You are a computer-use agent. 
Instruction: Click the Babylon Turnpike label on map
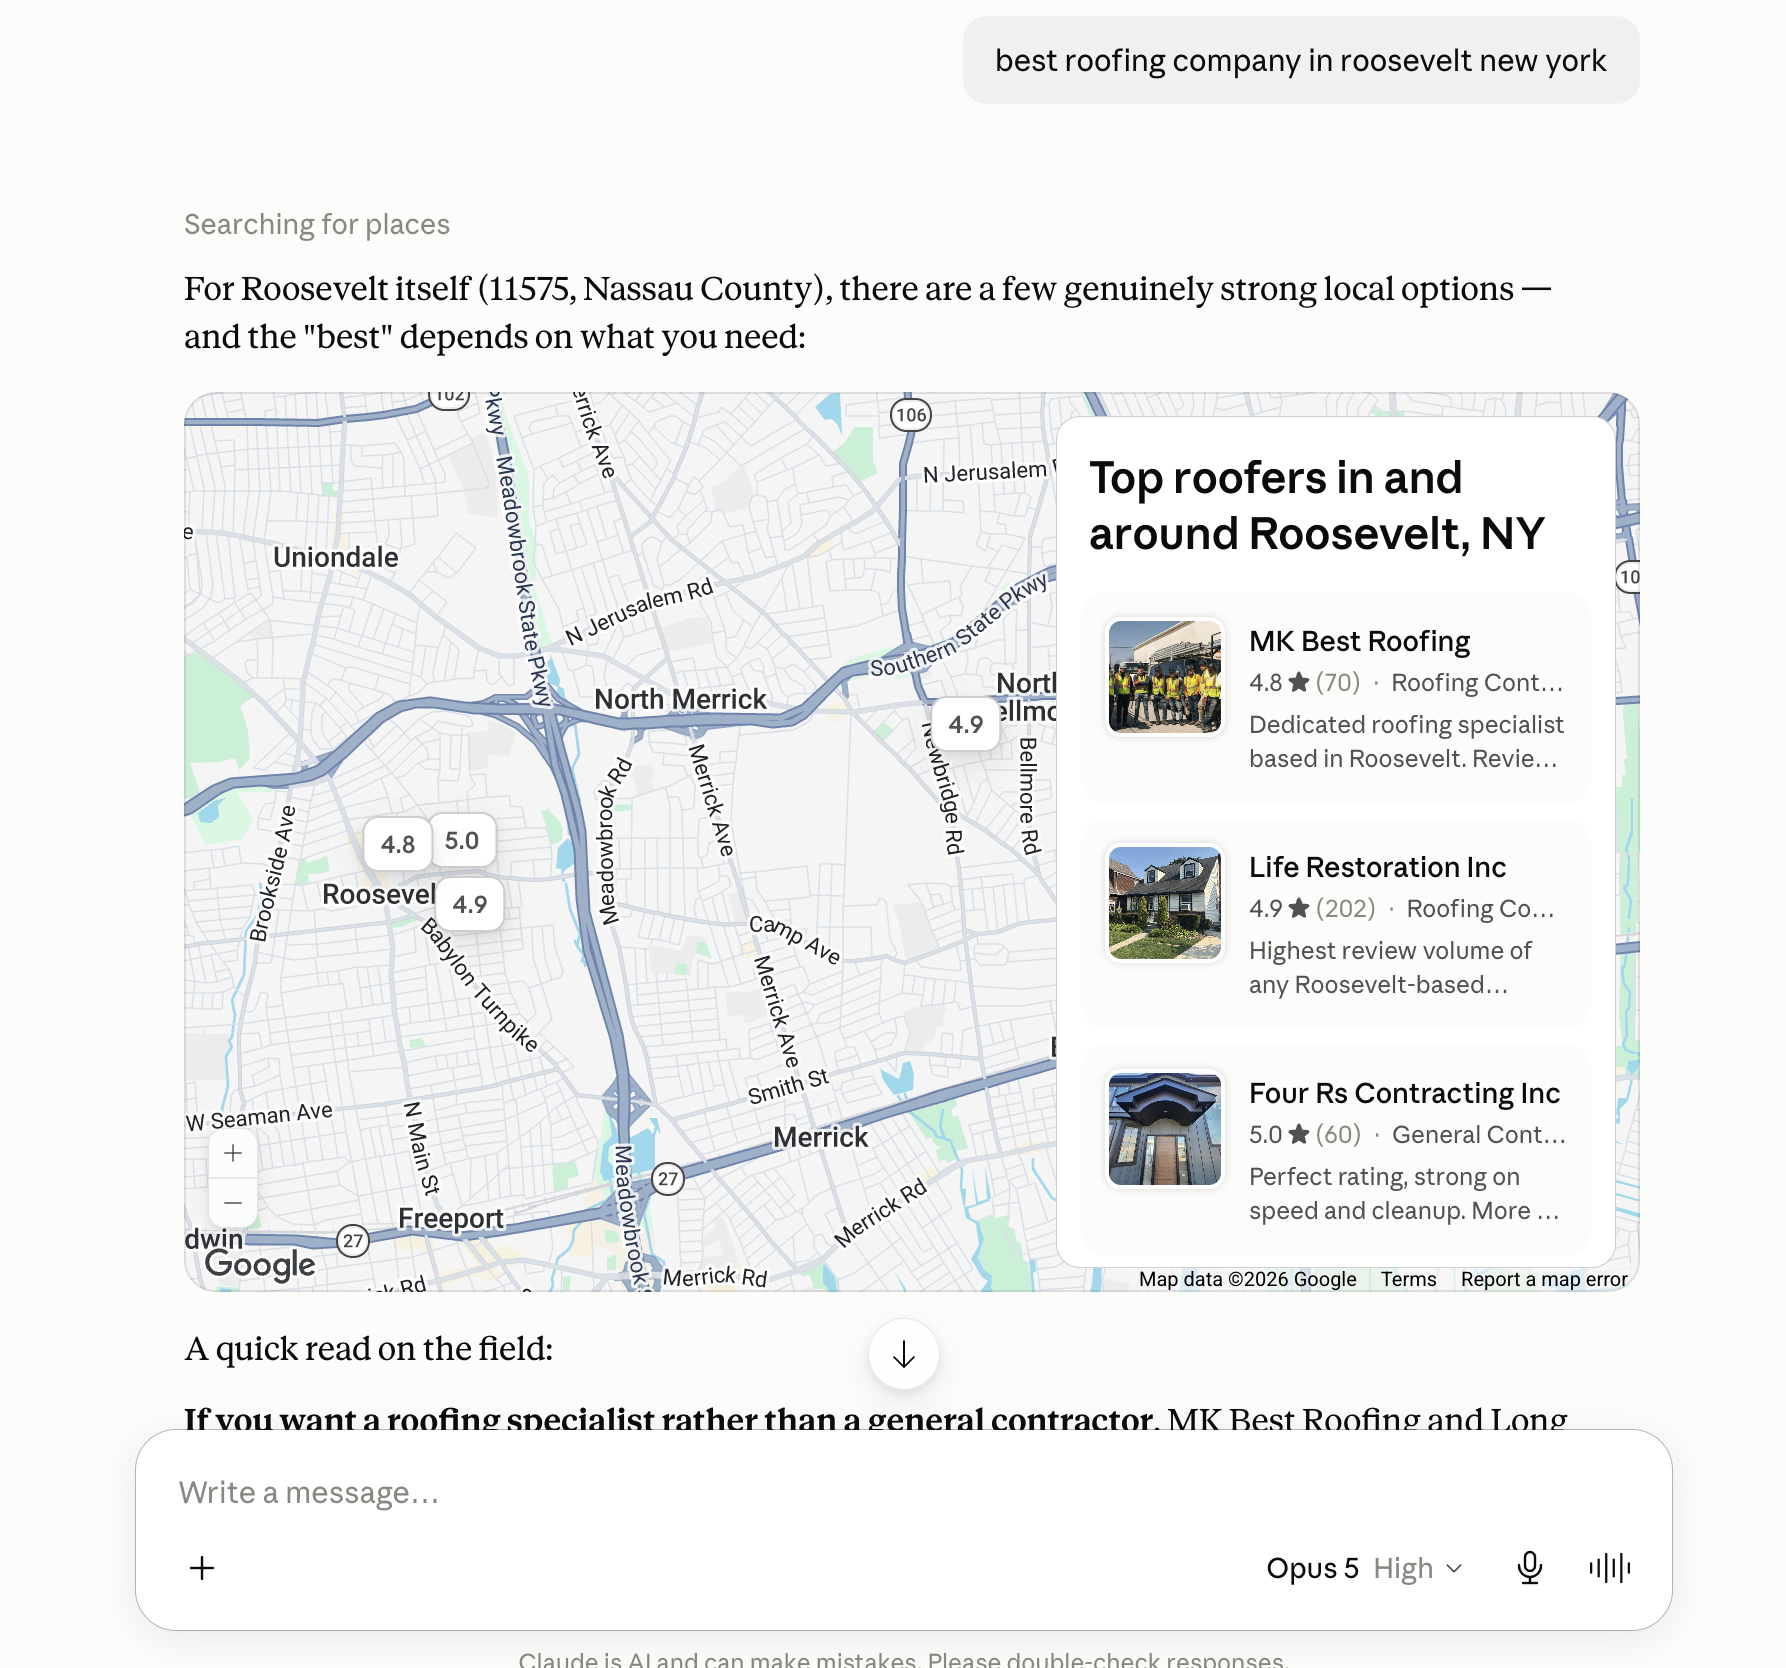pos(479,985)
